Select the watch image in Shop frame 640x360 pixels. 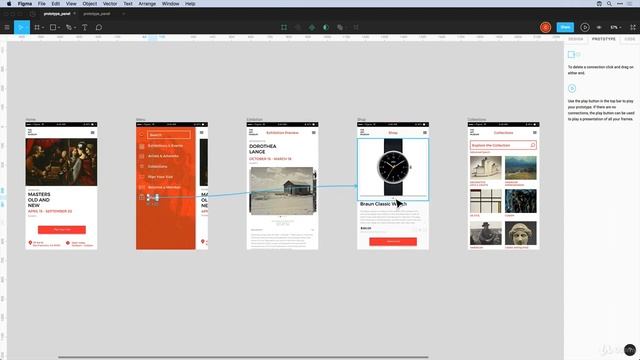(393, 169)
